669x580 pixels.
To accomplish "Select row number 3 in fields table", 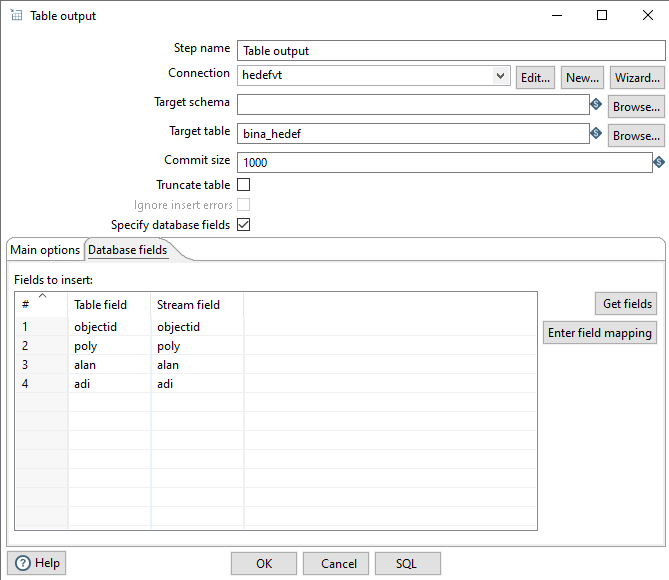I will point(41,365).
